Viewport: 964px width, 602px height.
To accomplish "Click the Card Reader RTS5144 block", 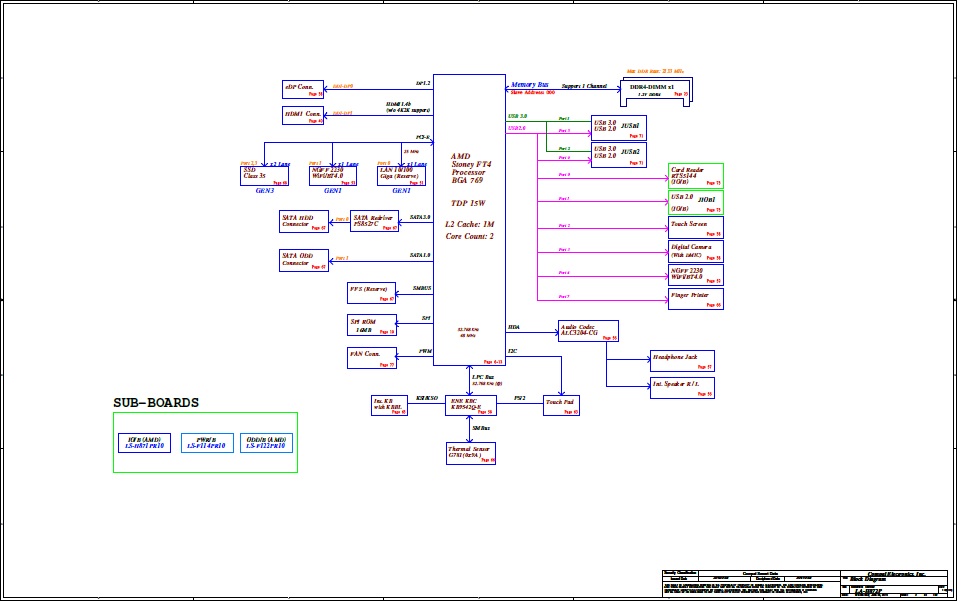I will pos(695,177).
